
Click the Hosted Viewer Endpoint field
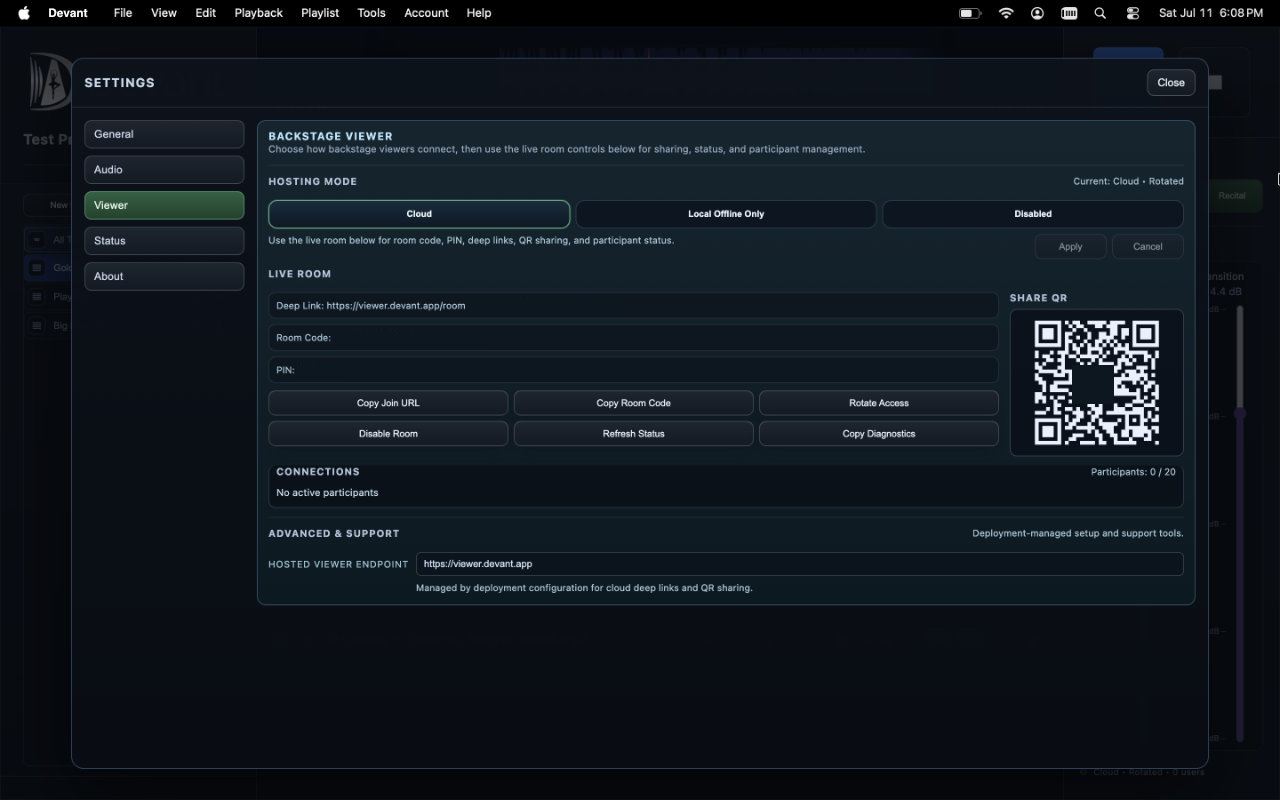[799, 564]
